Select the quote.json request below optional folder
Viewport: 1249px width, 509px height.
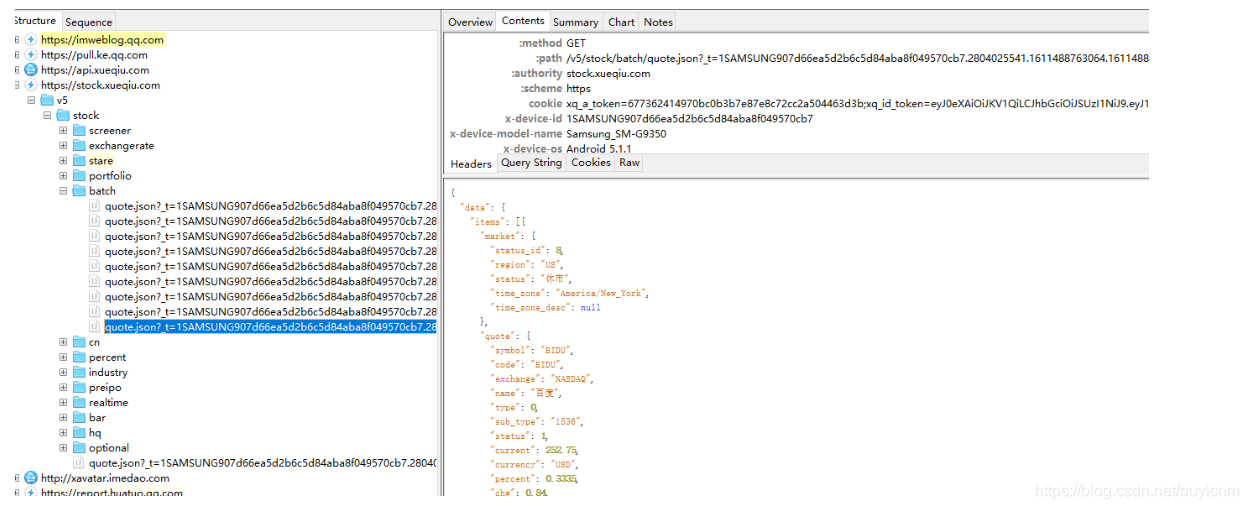(x=262, y=463)
